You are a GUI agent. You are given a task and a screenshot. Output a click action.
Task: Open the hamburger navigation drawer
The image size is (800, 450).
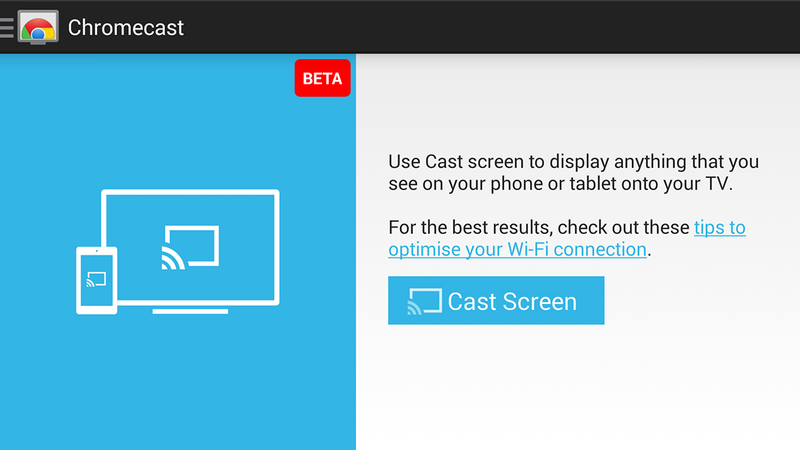tap(7, 28)
